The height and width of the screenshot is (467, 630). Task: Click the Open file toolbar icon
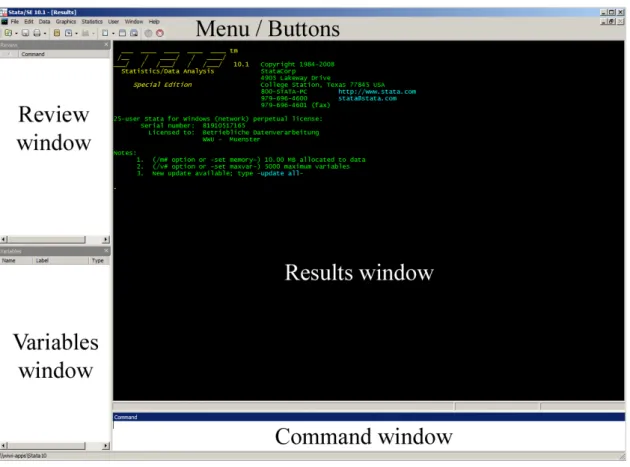tap(8, 33)
